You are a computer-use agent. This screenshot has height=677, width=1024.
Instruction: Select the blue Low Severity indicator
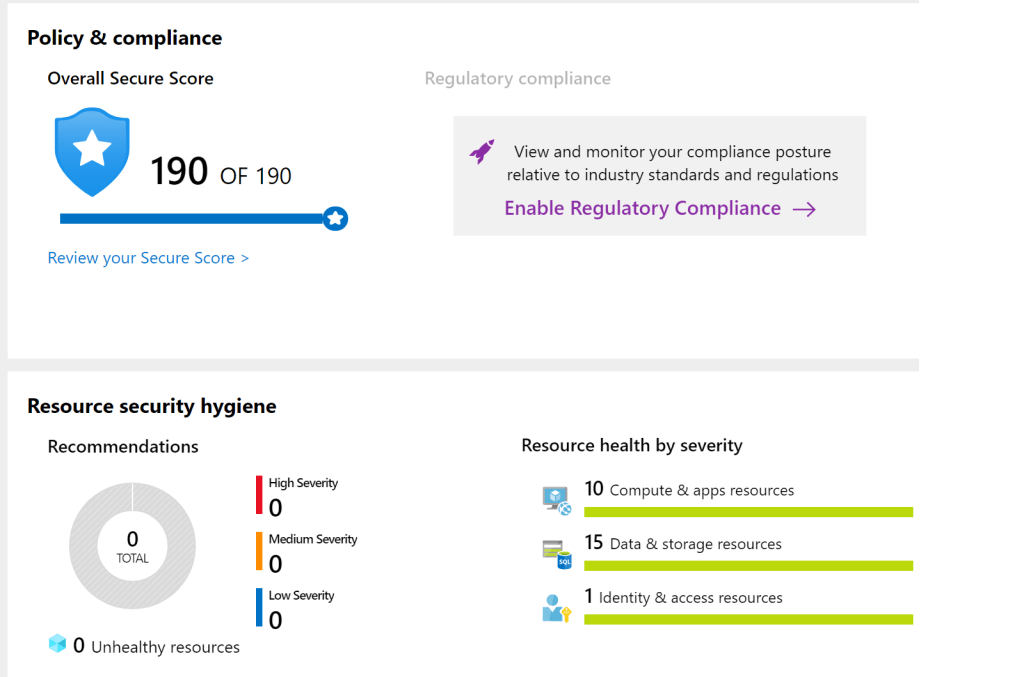click(x=259, y=607)
